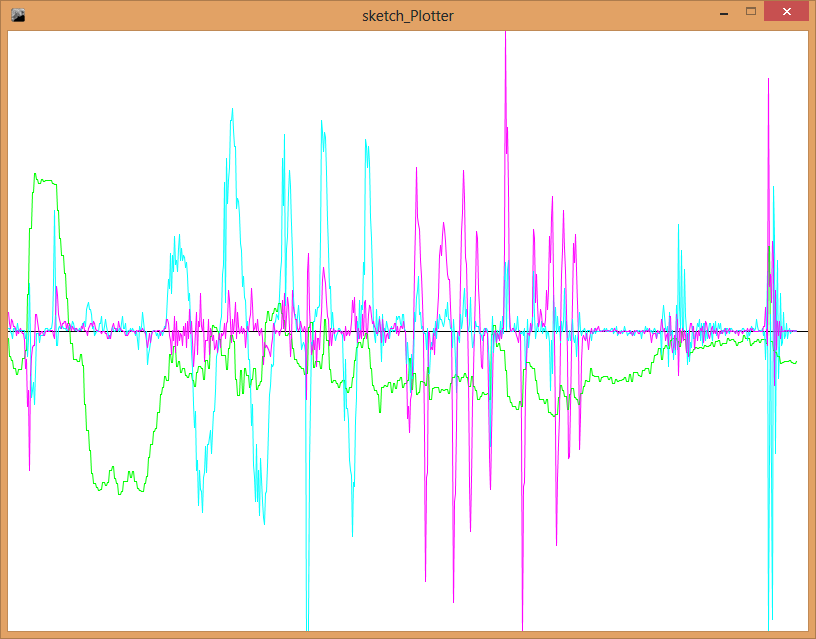Click the magenta downward spike at far left
Viewport: 816px width, 639px height.
[x=29, y=468]
